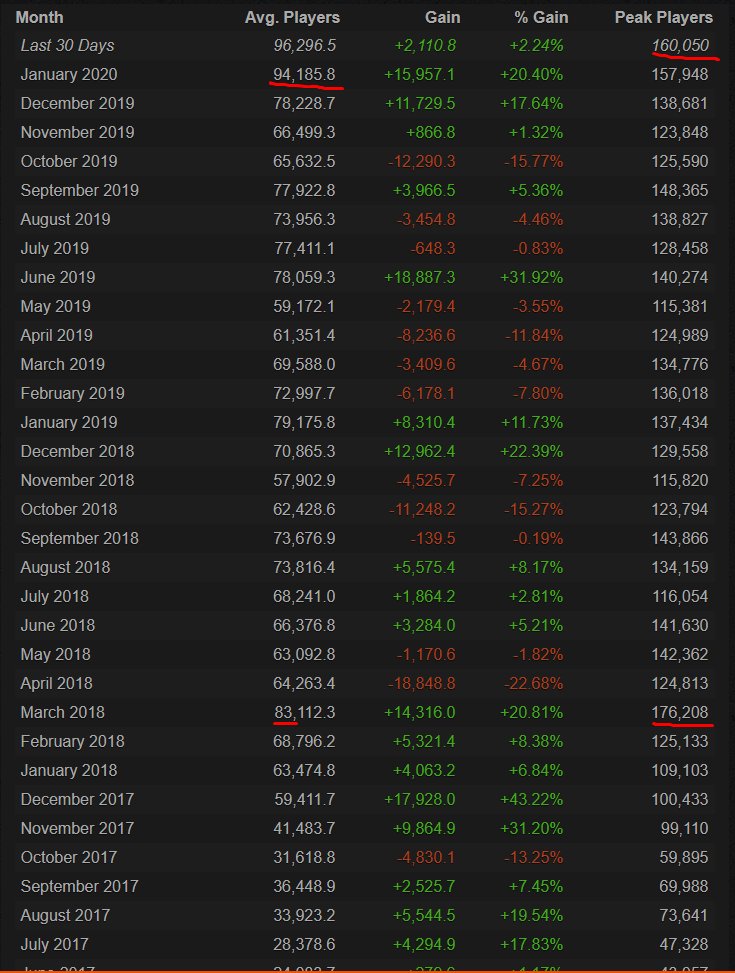Click the -15.77% gain percentage
The image size is (735, 973).
[x=533, y=161]
